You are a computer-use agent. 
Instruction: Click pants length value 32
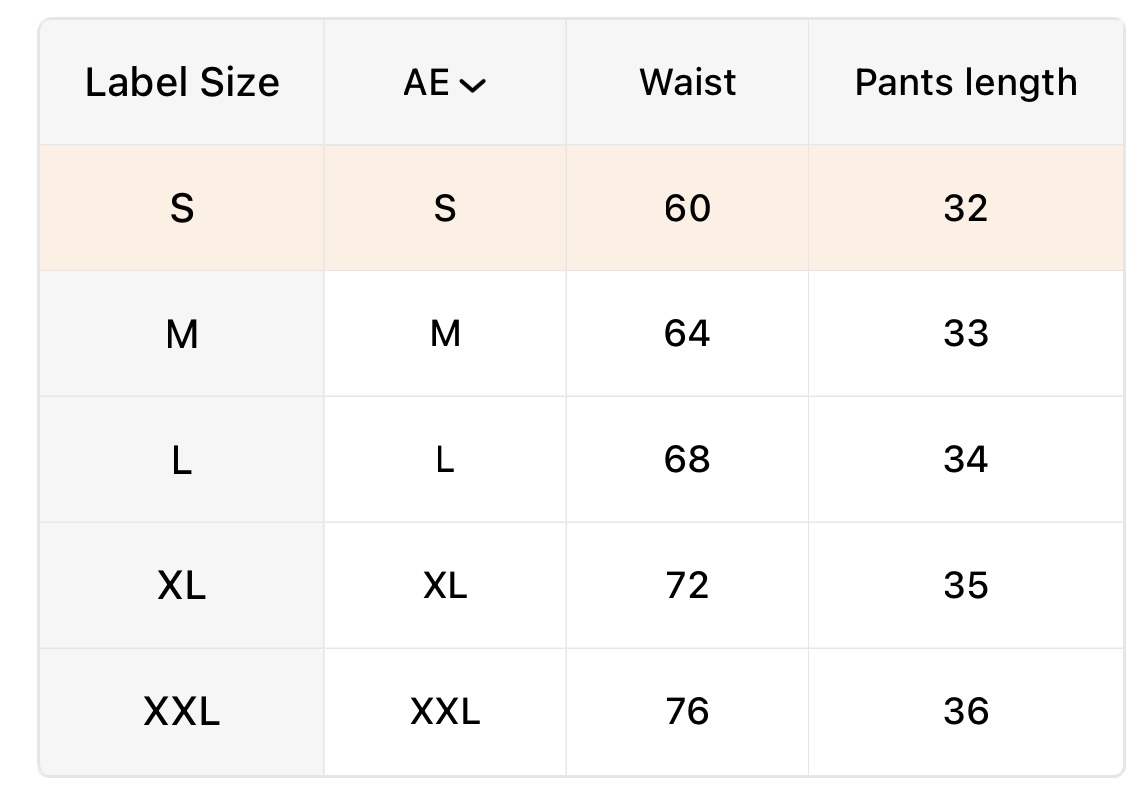point(966,209)
